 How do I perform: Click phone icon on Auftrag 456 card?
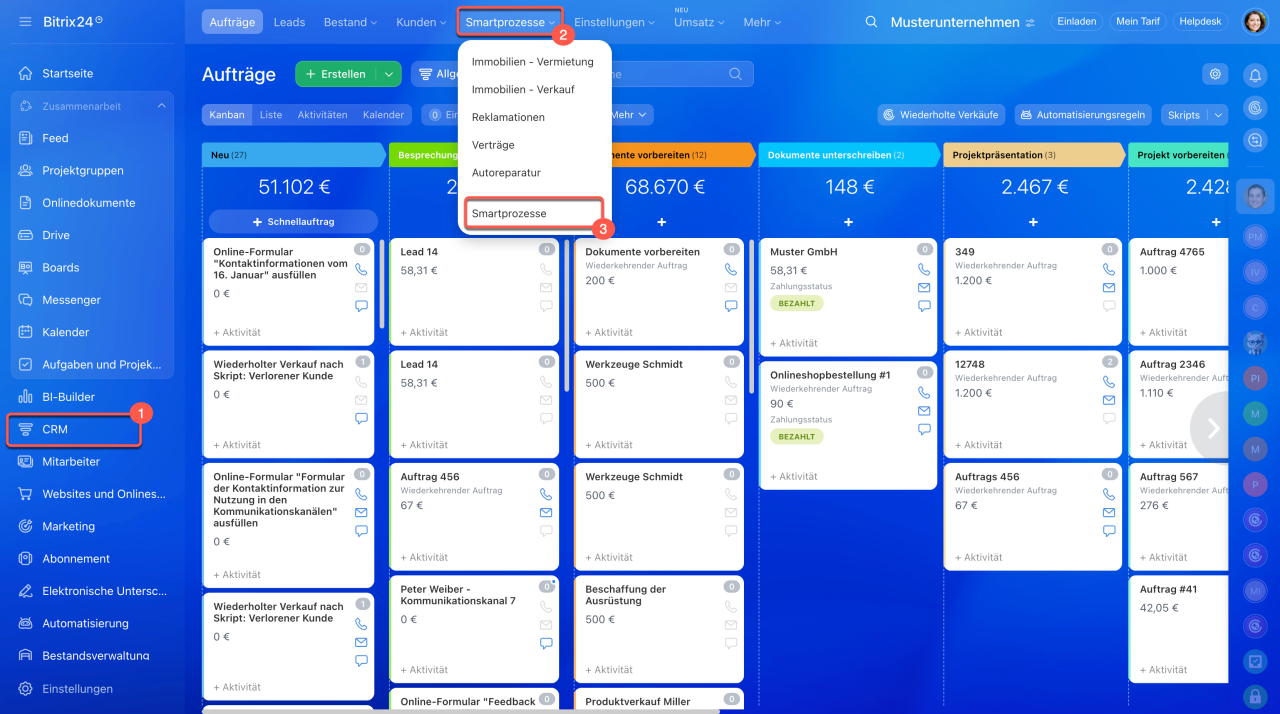pyautogui.click(x=546, y=494)
